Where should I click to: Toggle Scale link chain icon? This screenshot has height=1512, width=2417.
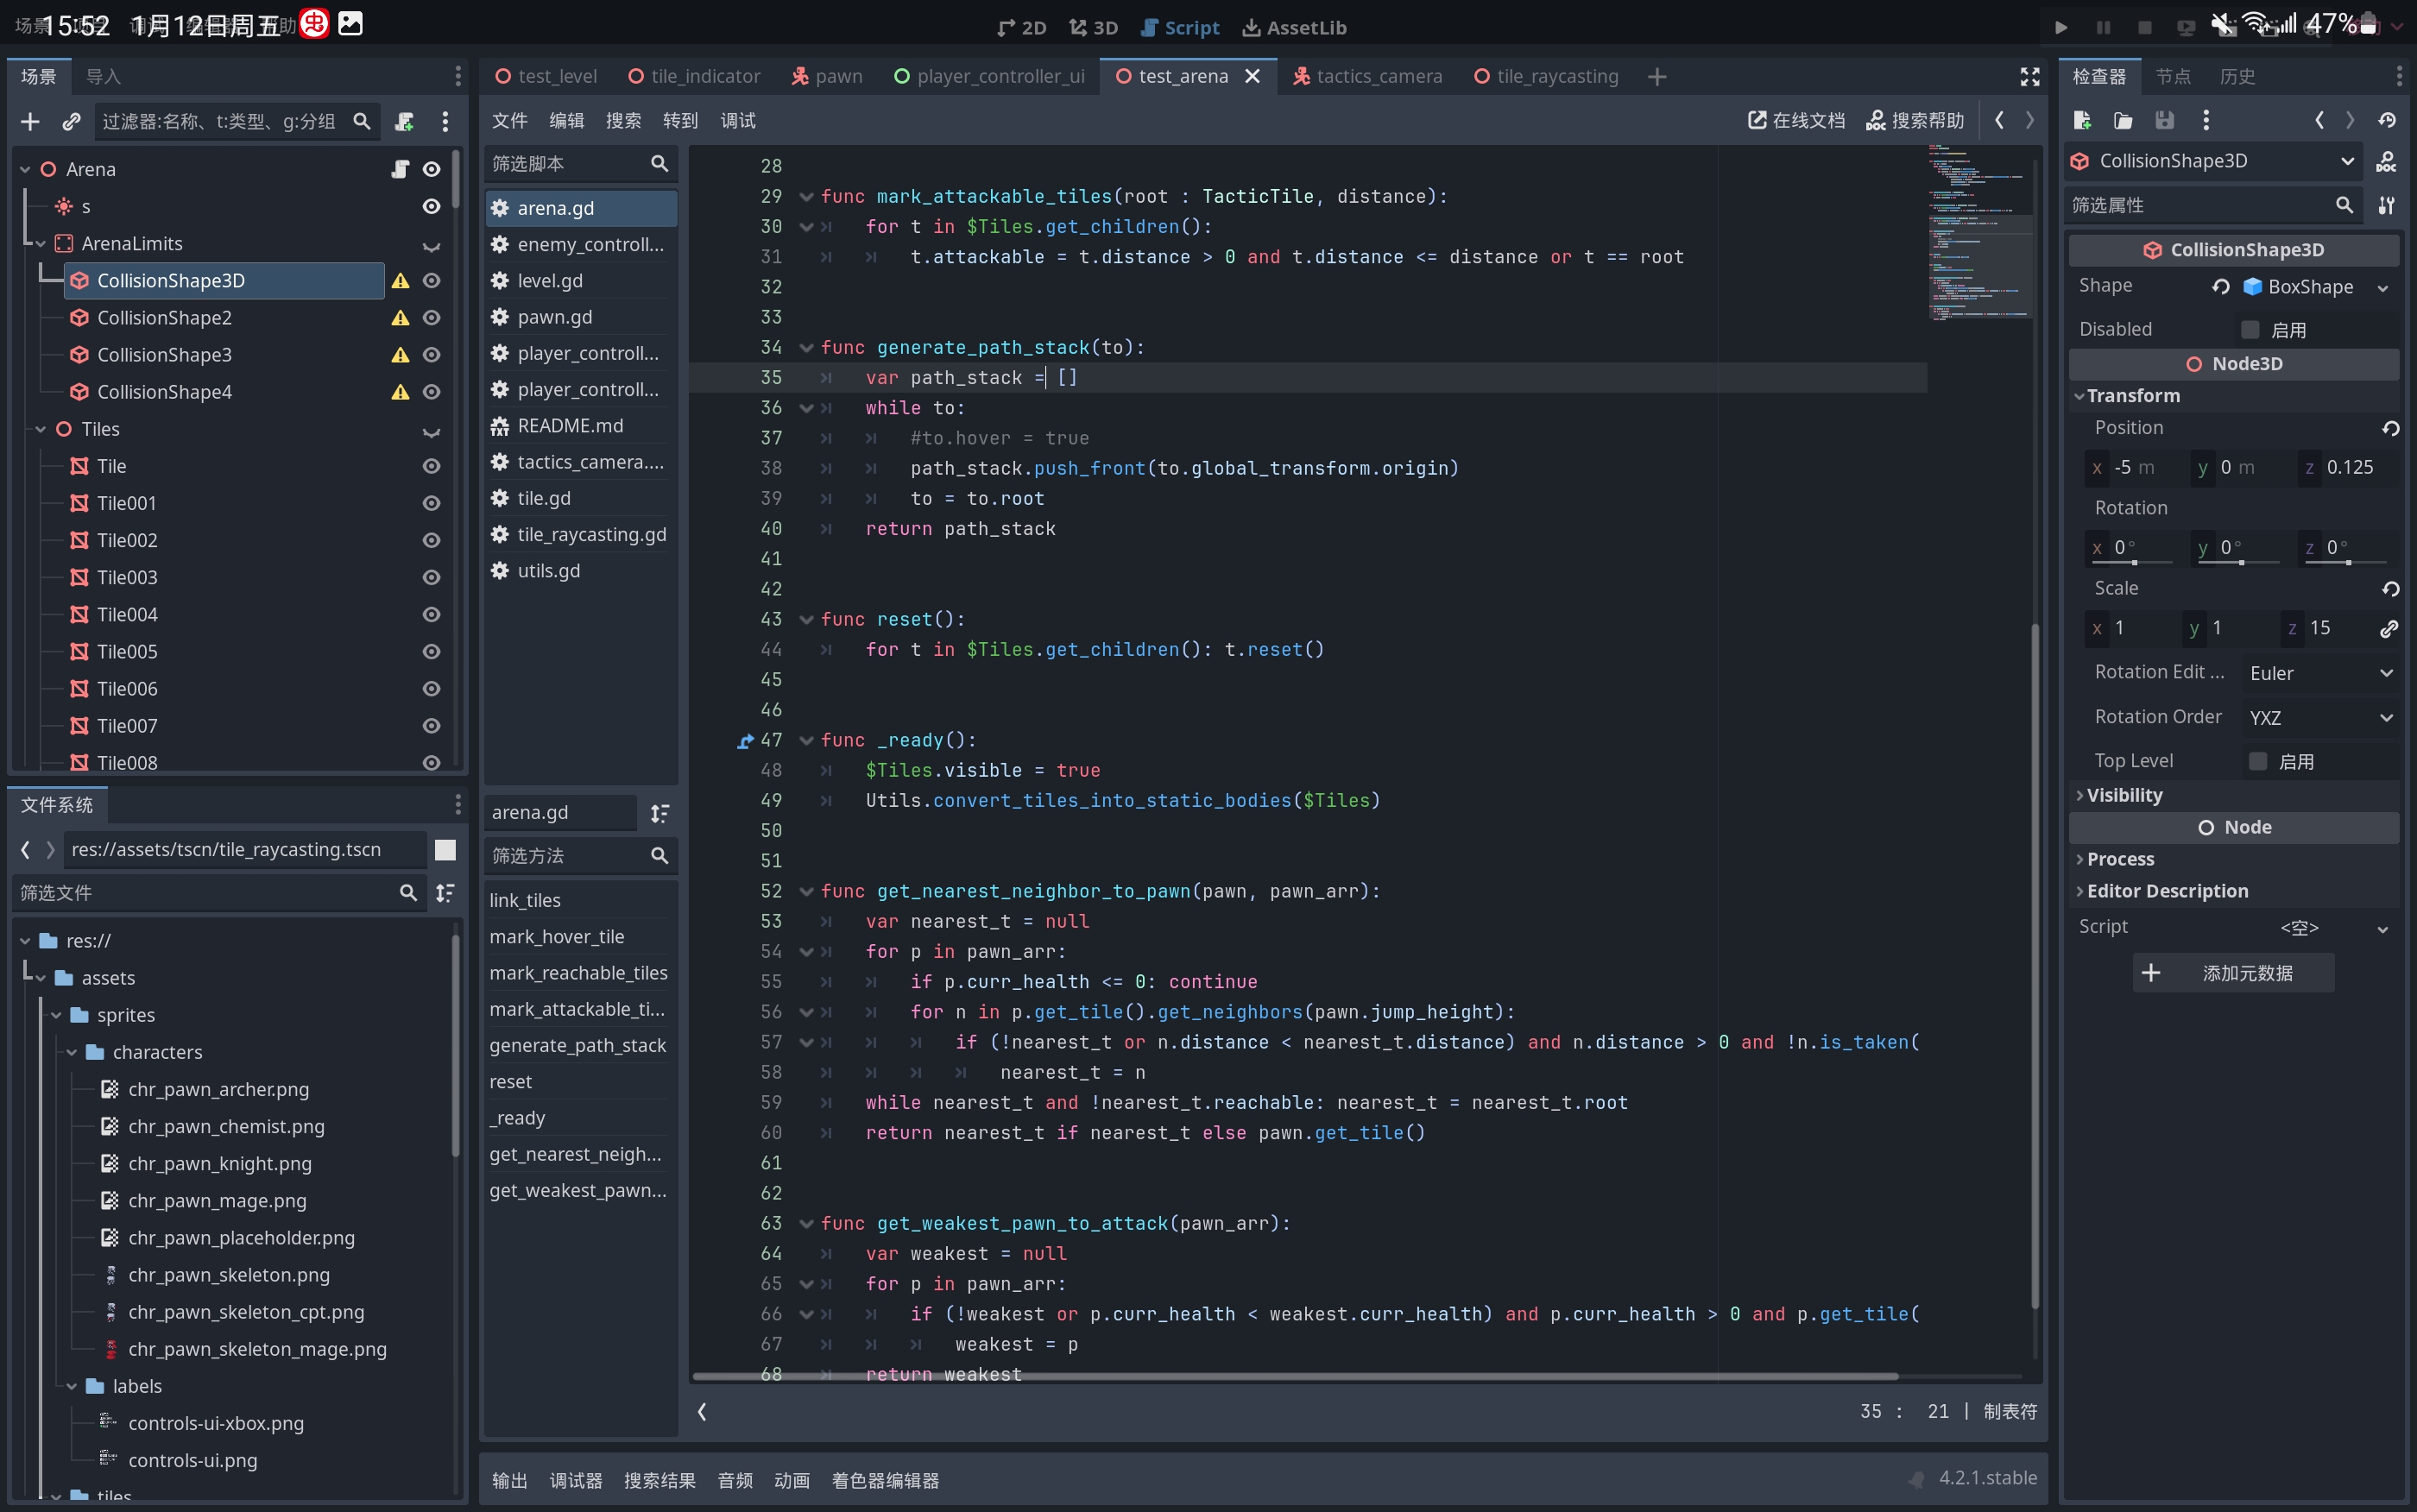tap(2389, 628)
